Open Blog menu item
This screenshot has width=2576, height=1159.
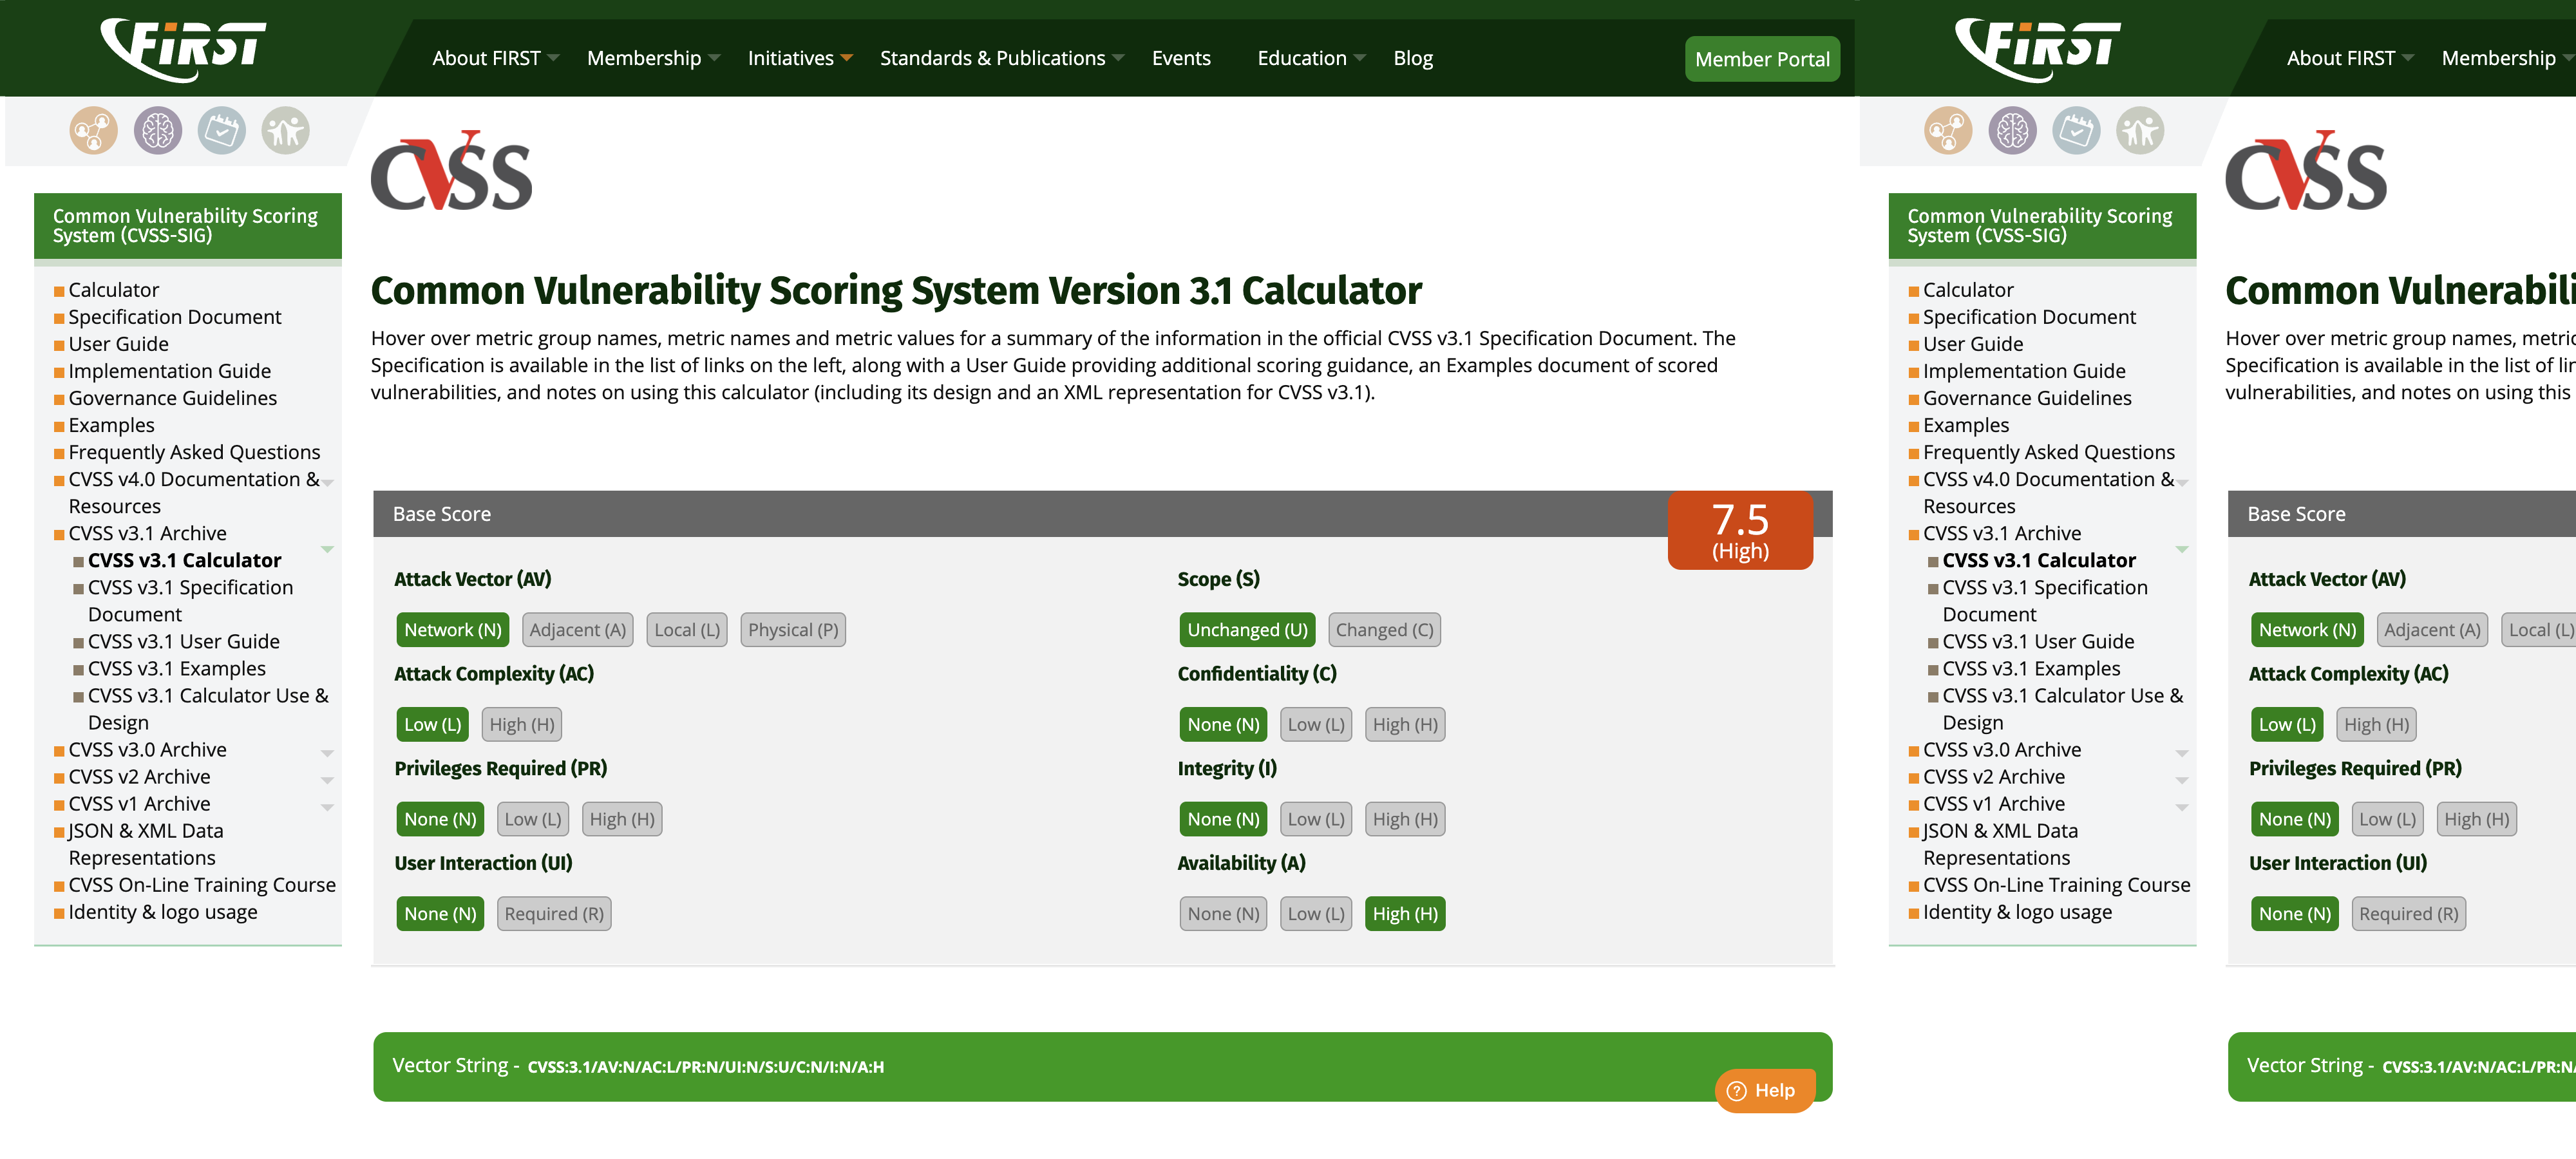click(1413, 58)
